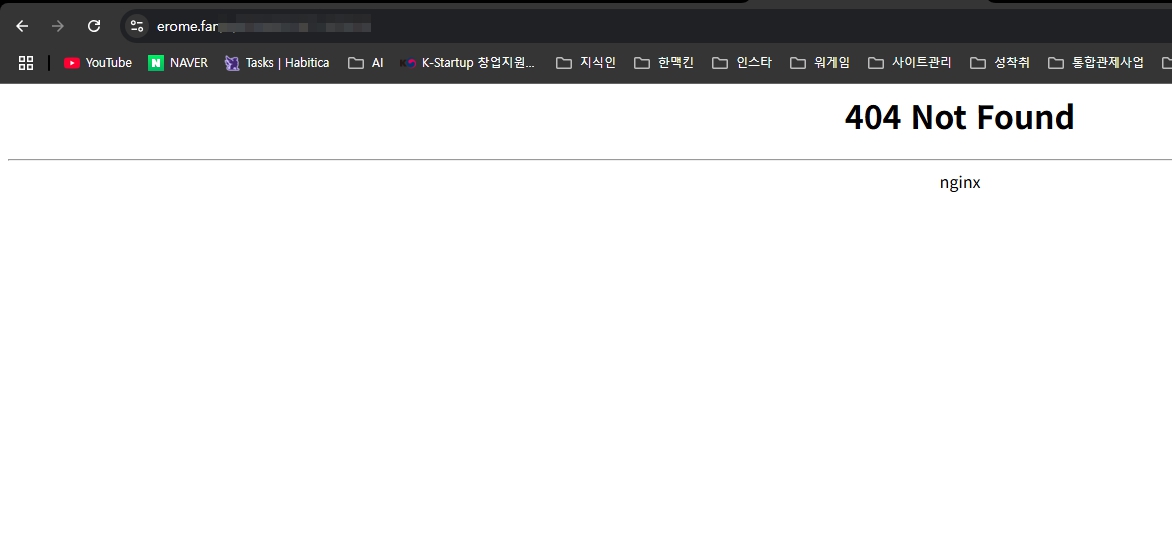Image resolution: width=1172 pixels, height=538 pixels.
Task: Open the apps grid bookmark icon
Action: [26, 63]
